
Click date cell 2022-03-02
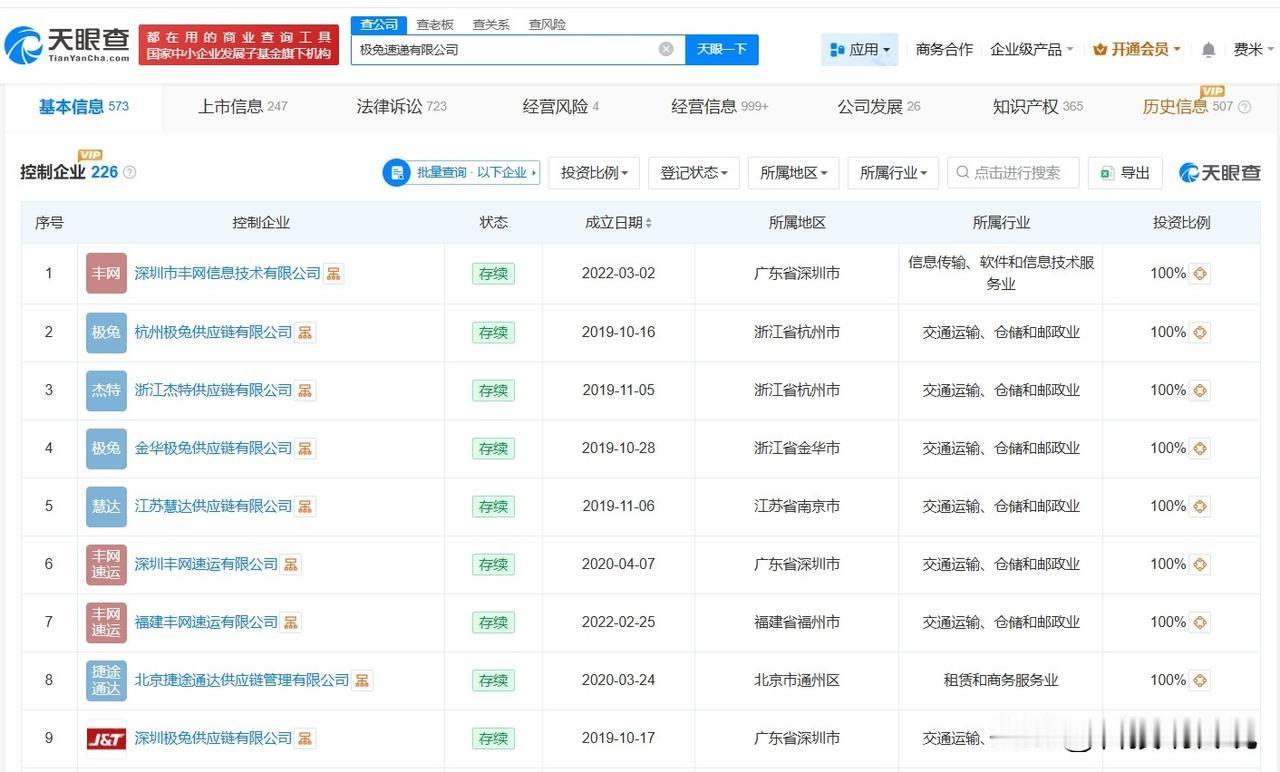click(x=618, y=273)
